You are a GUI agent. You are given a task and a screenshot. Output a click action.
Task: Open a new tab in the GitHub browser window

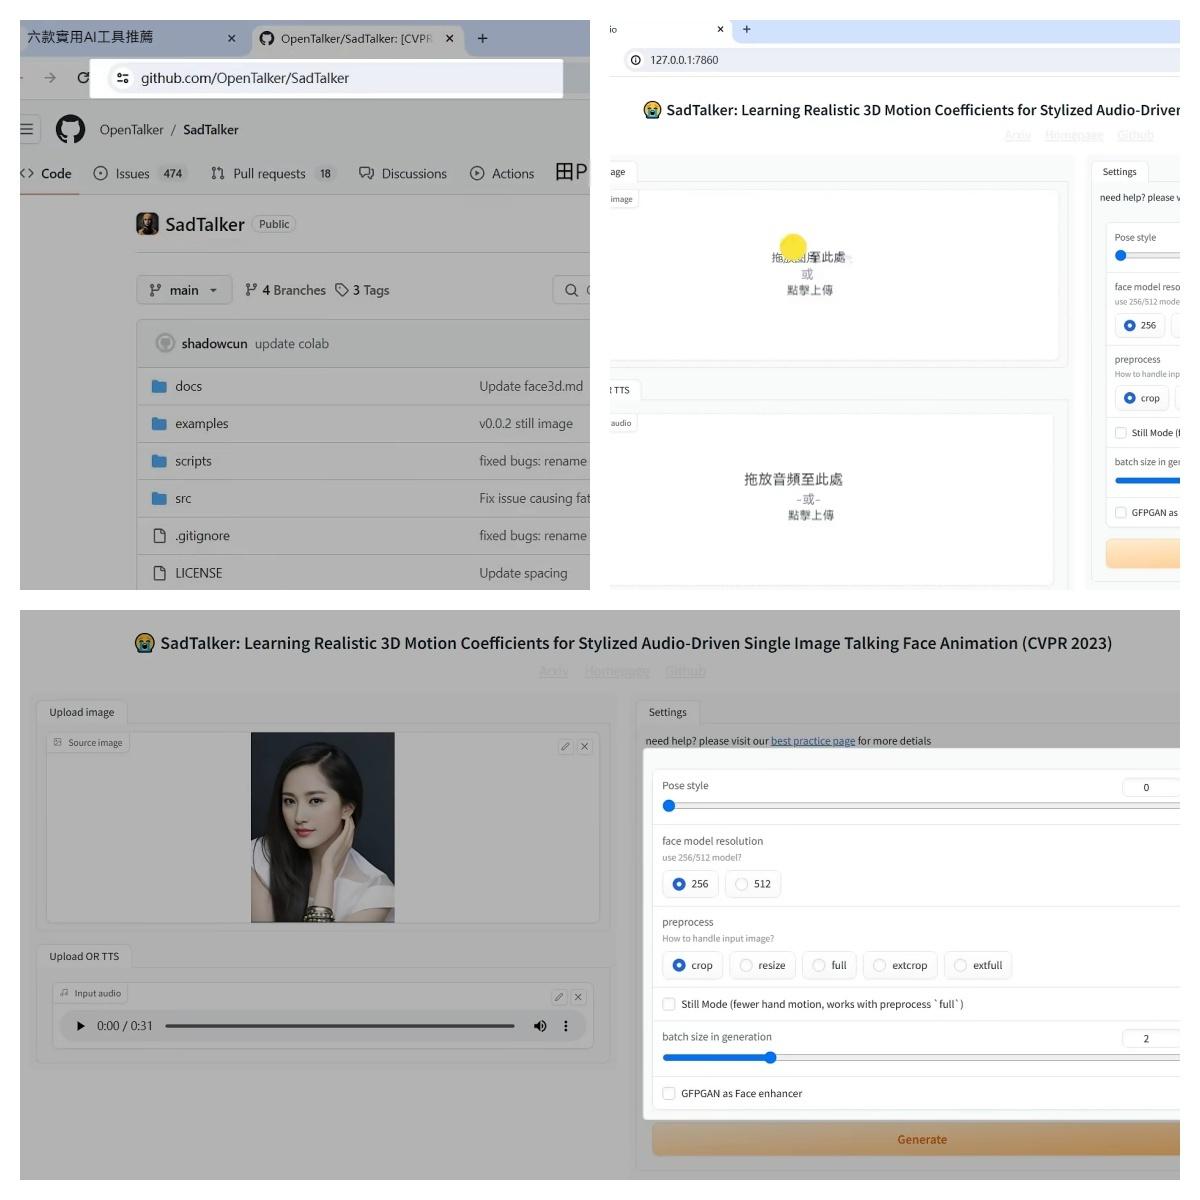coord(482,38)
